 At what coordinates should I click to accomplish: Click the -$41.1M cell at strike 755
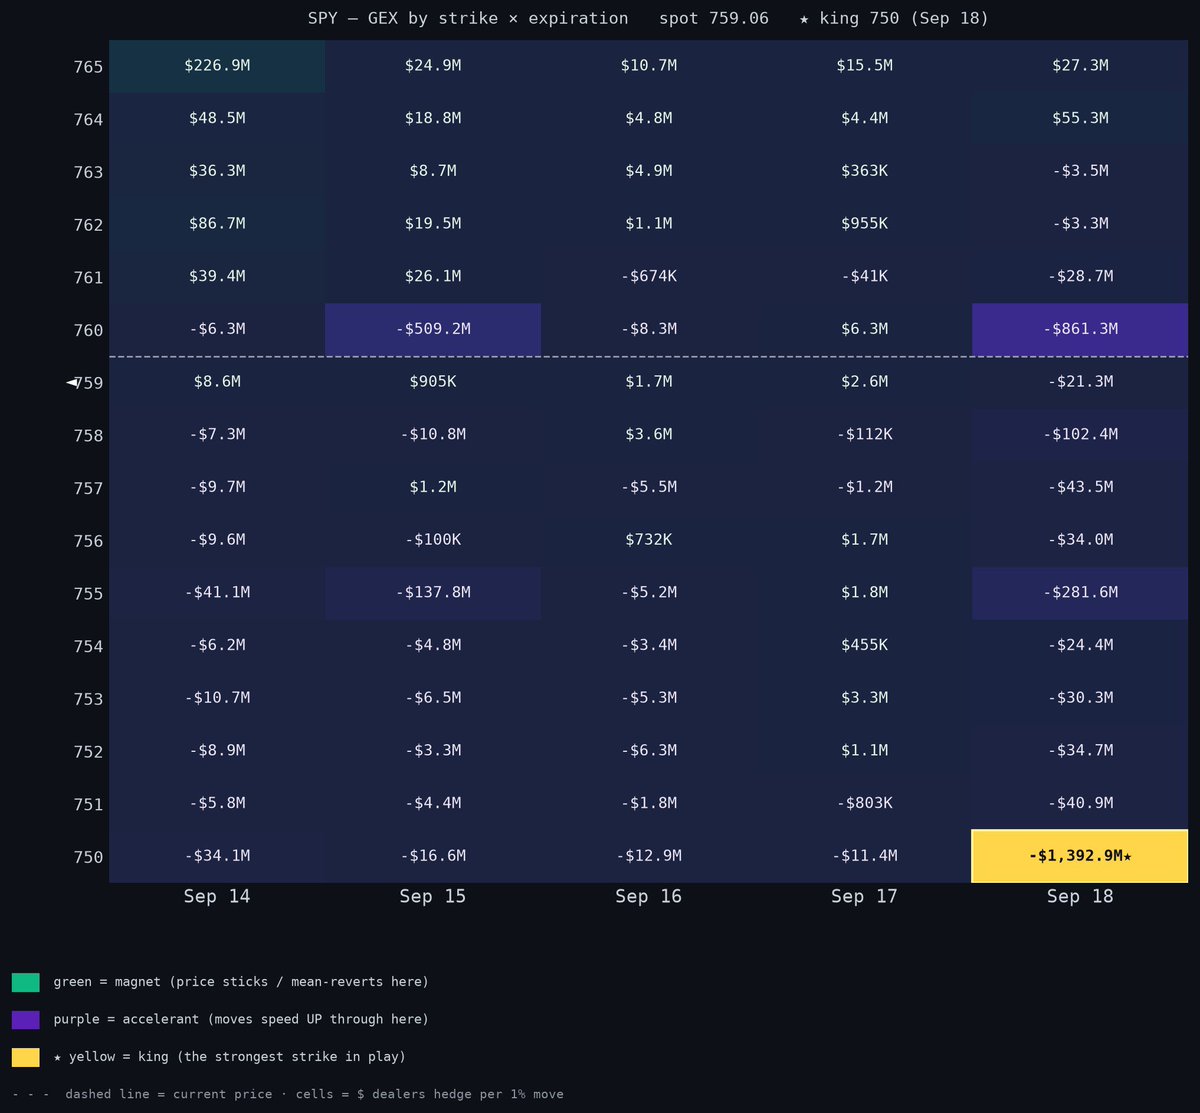(x=217, y=593)
